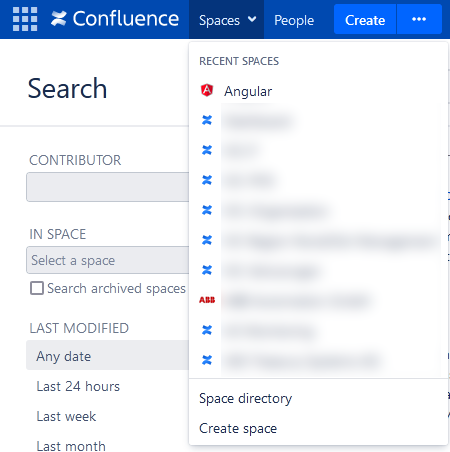The image size is (450, 452).
Task: Enable Search archived spaces checkbox
Action: click(x=37, y=288)
